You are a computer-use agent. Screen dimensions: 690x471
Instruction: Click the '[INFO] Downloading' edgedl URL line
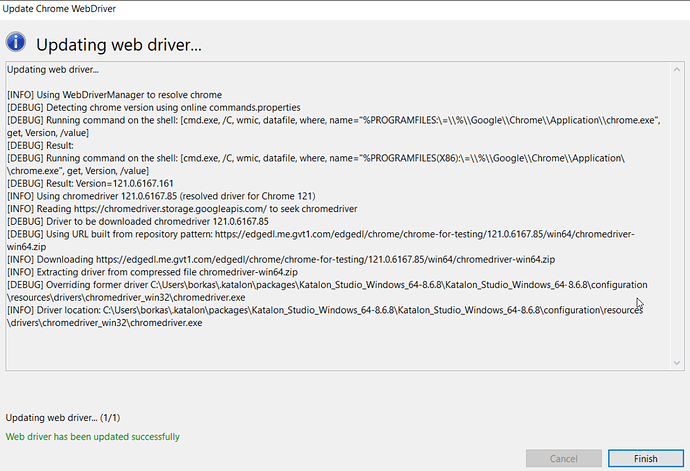290,259
